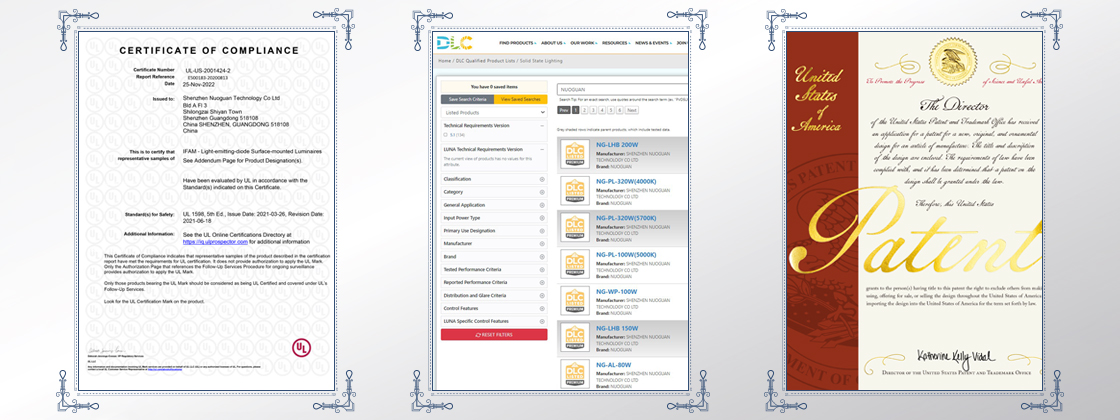This screenshot has width=1120, height=420.
Task: Expand the Primary Use Designation filter
Action: pyautogui.click(x=542, y=231)
